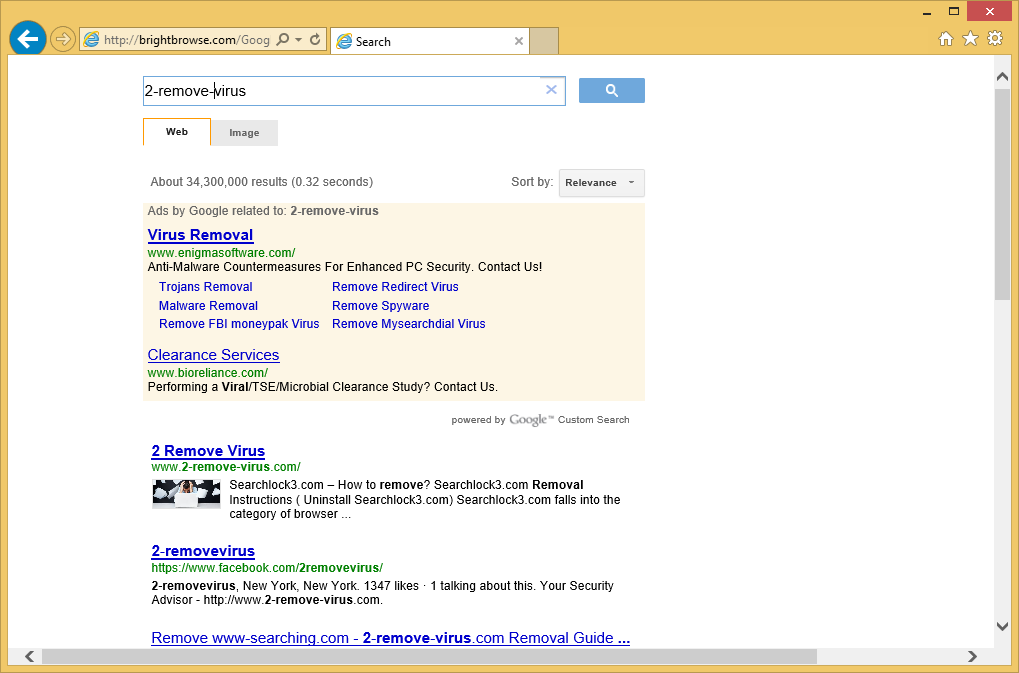Click the magnifier search icon in address bar
The image size is (1019, 673).
tap(283, 40)
